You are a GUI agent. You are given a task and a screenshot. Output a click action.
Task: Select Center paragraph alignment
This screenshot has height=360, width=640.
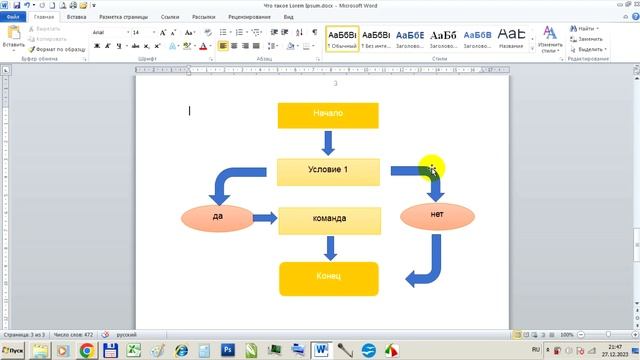click(234, 46)
